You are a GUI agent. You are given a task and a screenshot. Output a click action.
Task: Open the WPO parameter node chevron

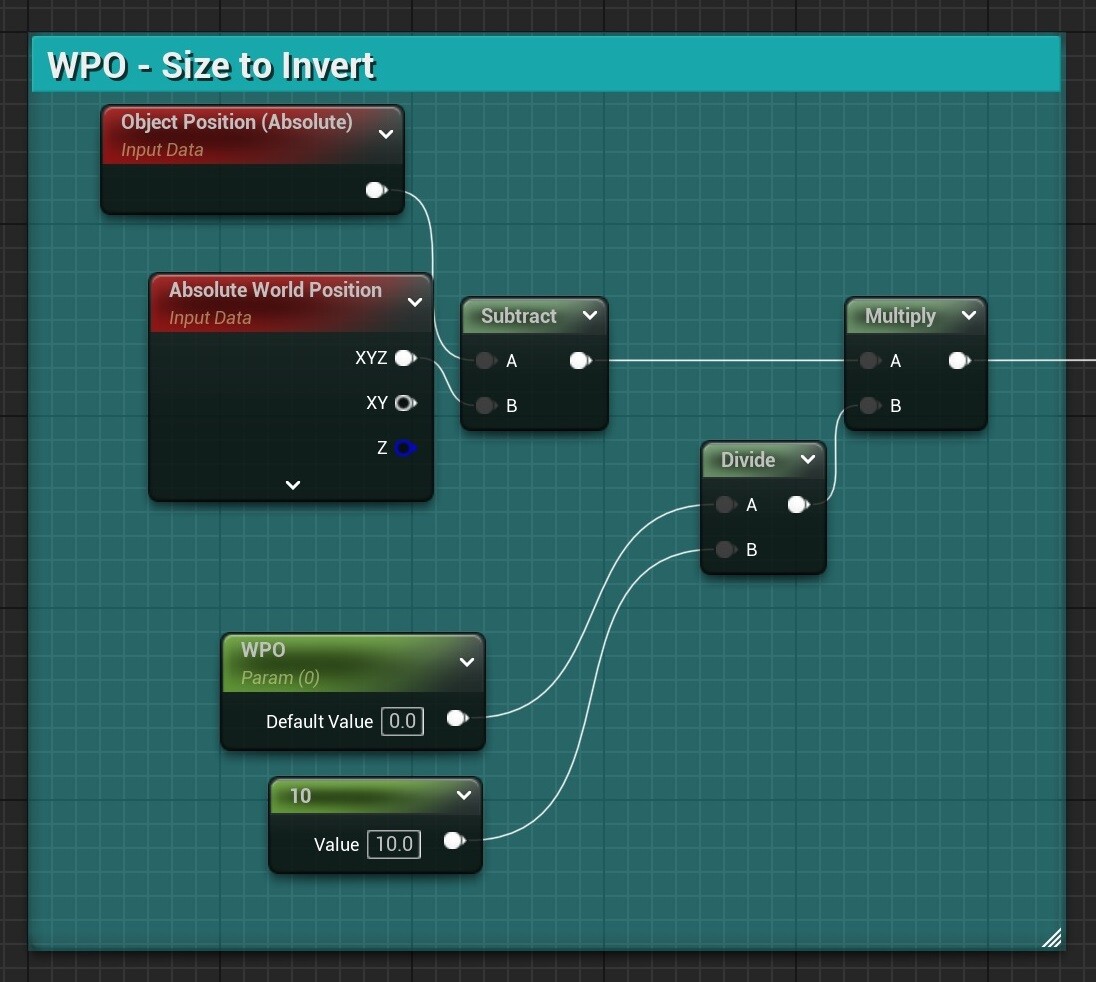[466, 662]
